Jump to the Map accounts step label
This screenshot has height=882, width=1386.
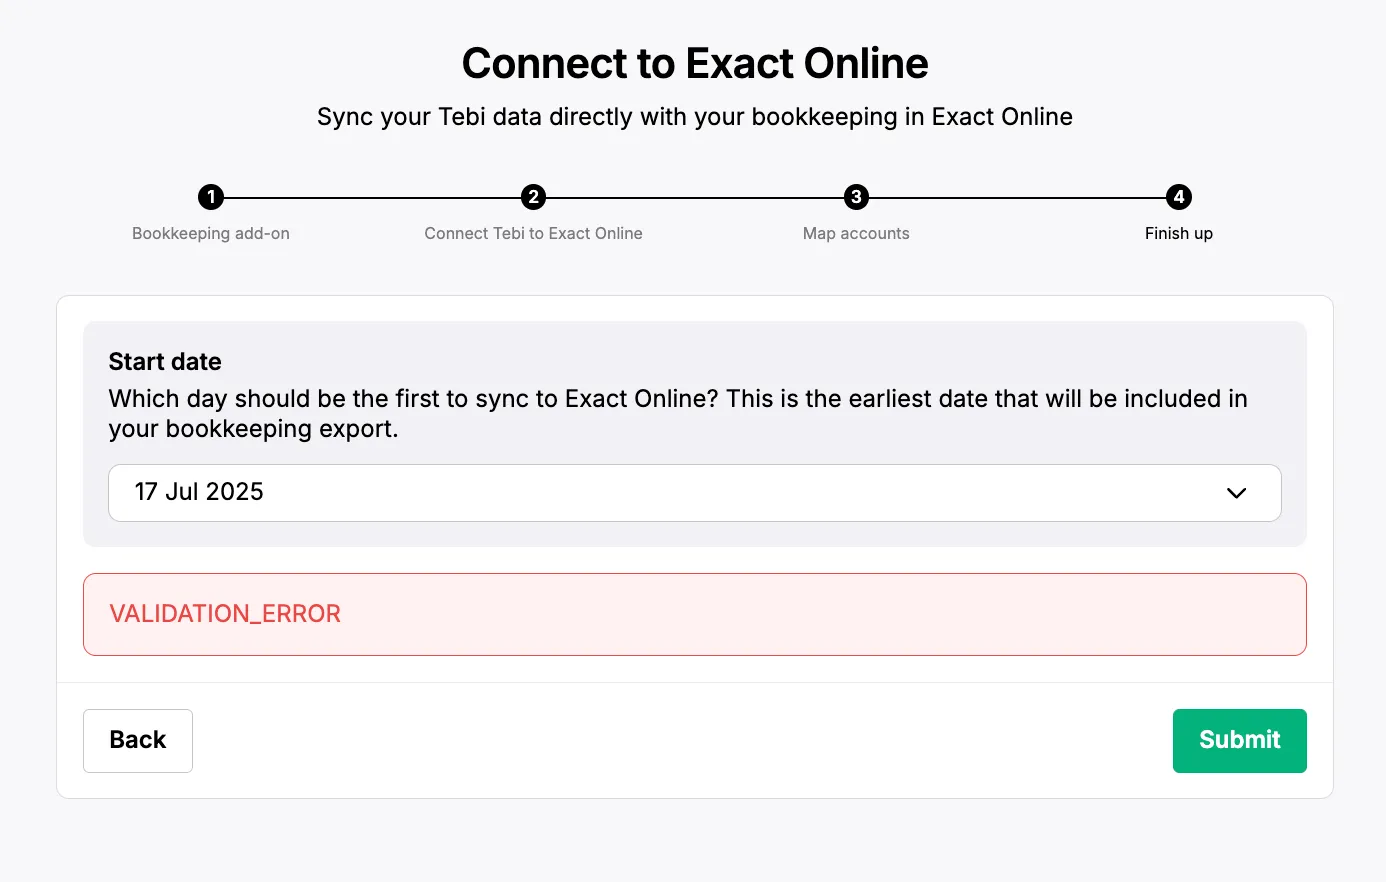856,233
